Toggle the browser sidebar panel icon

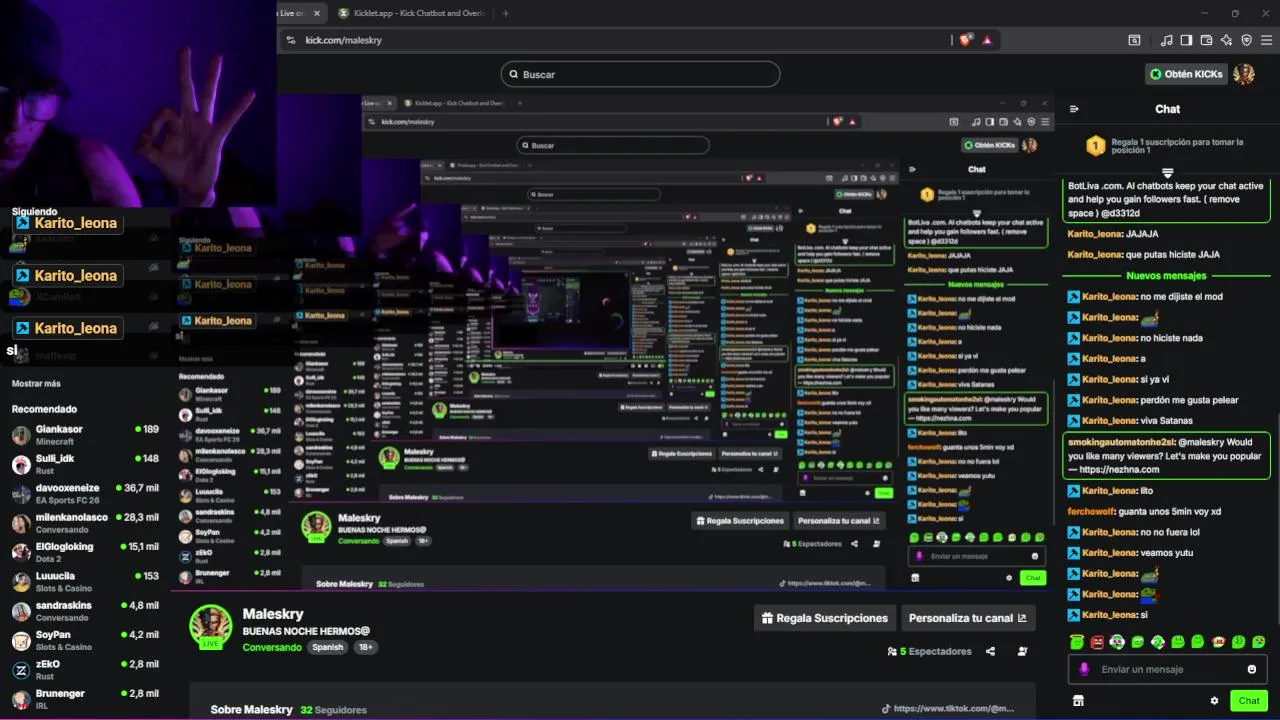tap(1186, 40)
